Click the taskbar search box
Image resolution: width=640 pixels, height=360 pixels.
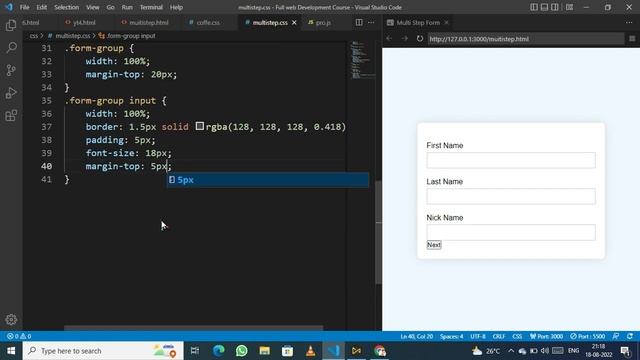pos(103,351)
